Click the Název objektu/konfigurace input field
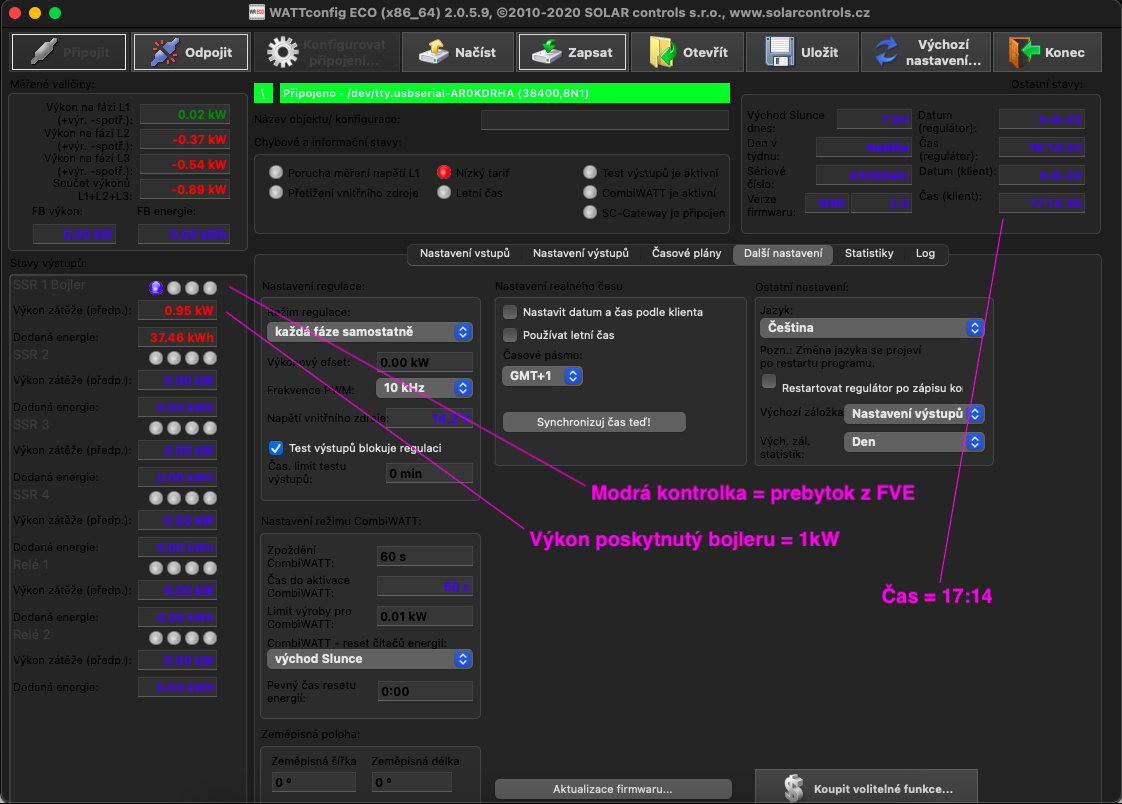The image size is (1122, 804). pyautogui.click(x=605, y=119)
